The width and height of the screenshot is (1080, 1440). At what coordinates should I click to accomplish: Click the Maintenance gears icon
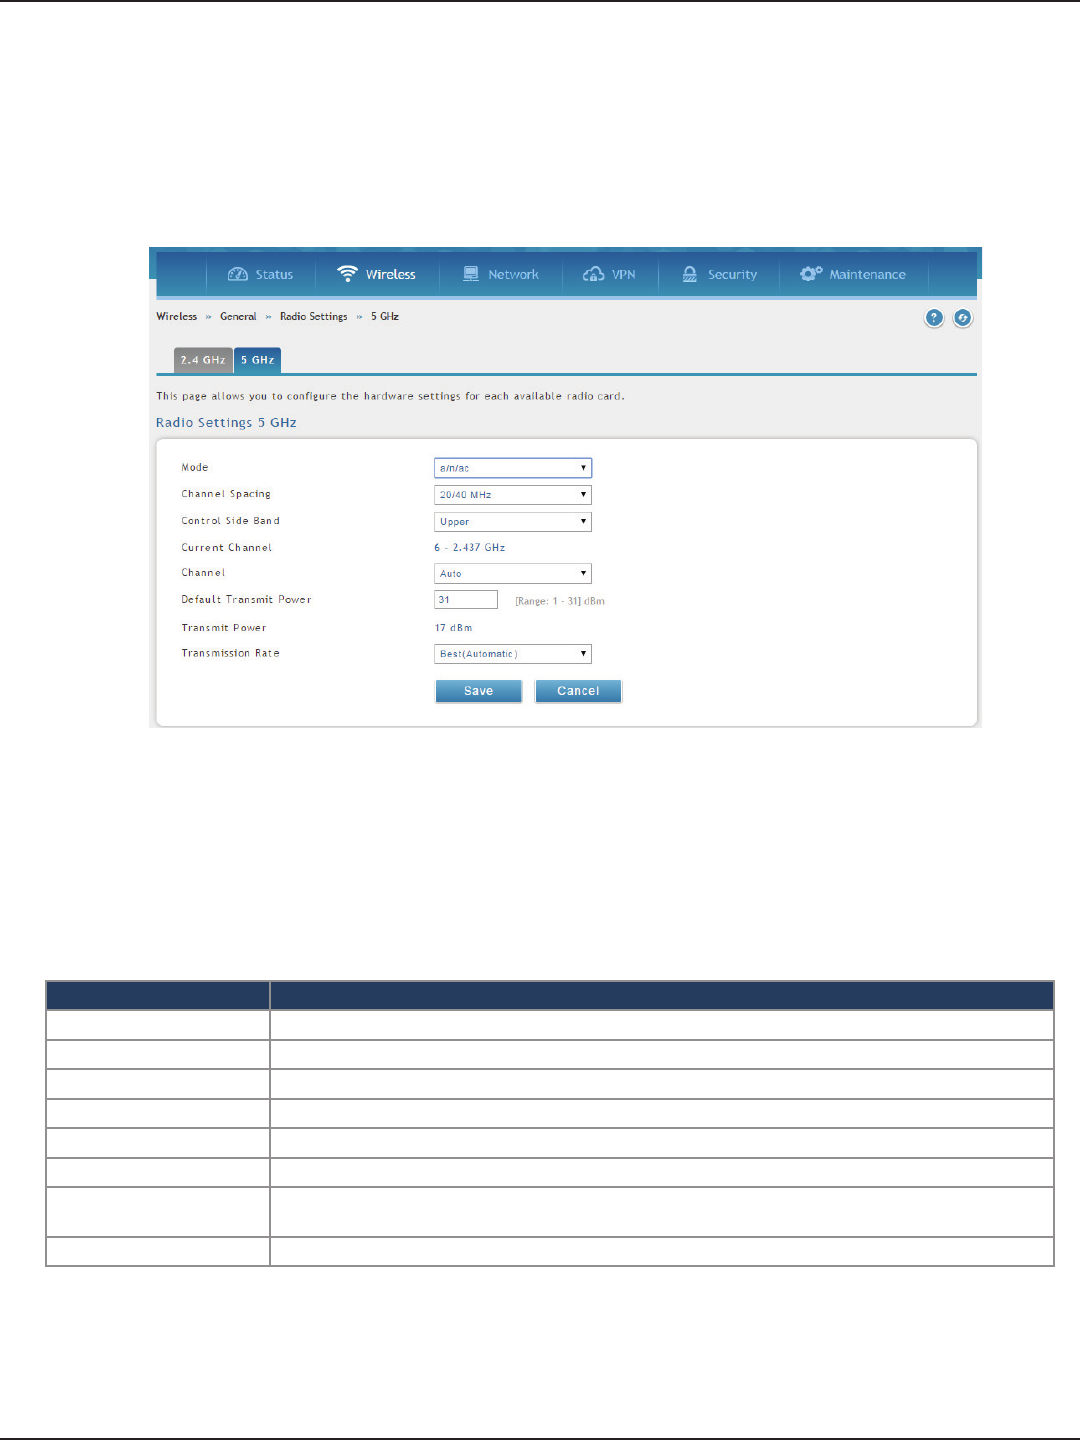811,273
